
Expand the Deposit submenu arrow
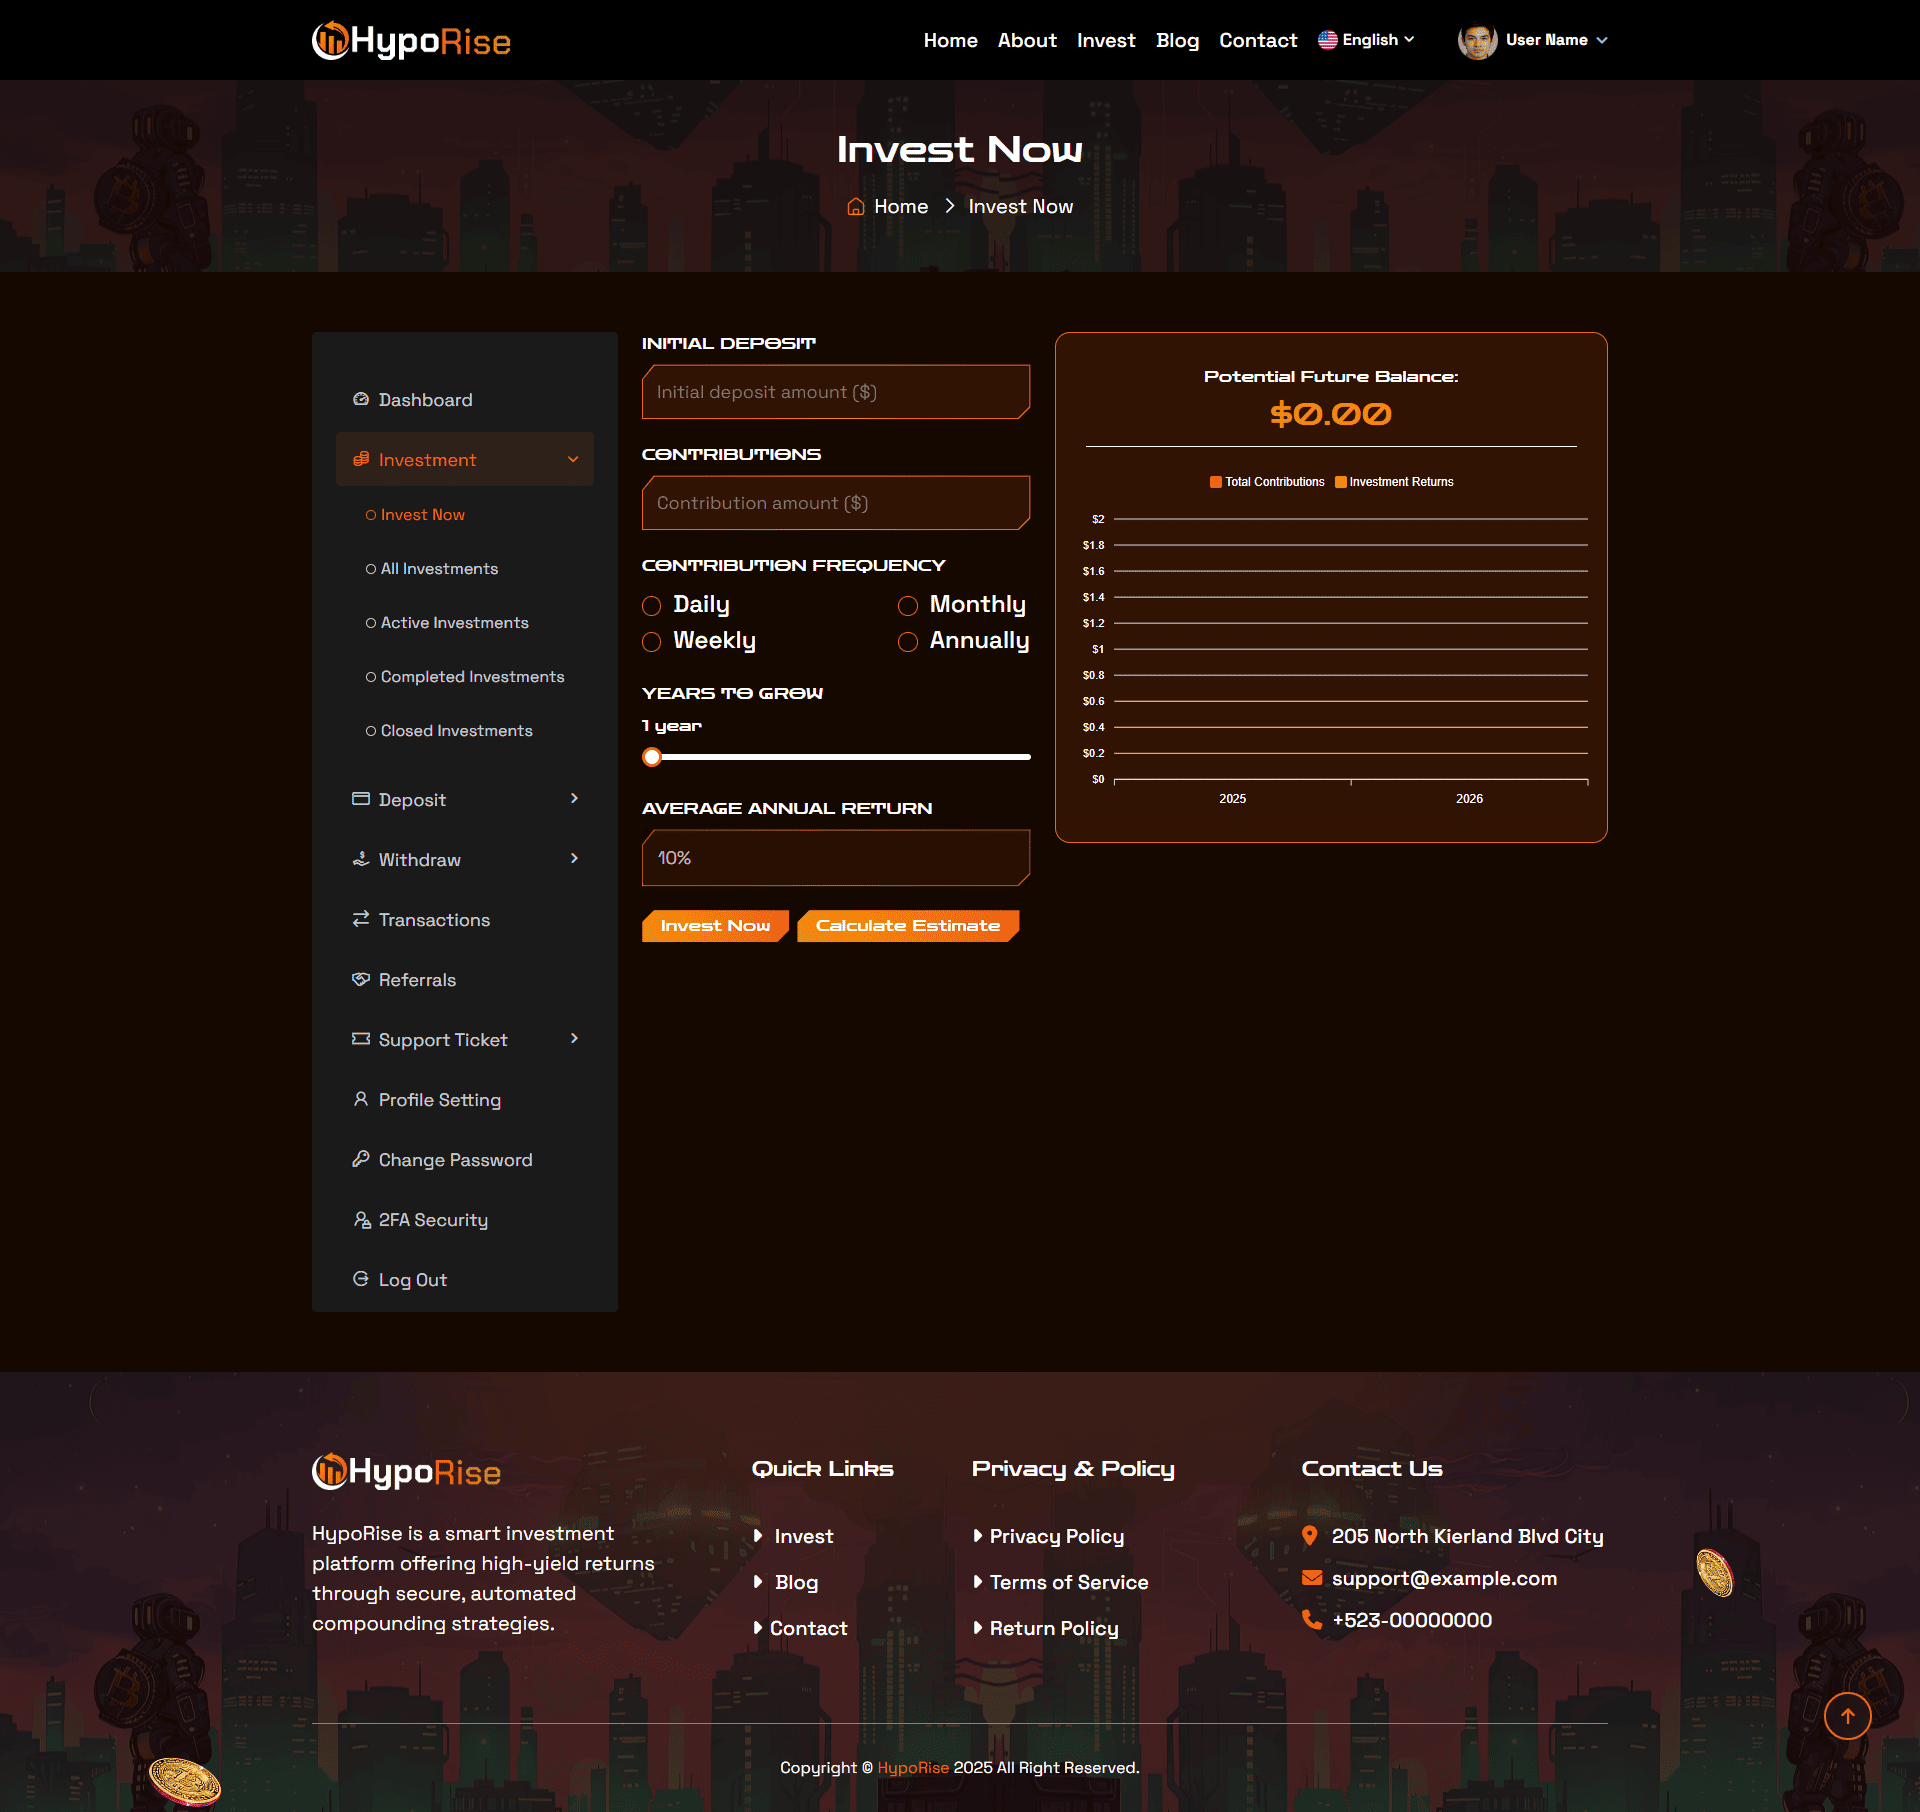pos(574,798)
